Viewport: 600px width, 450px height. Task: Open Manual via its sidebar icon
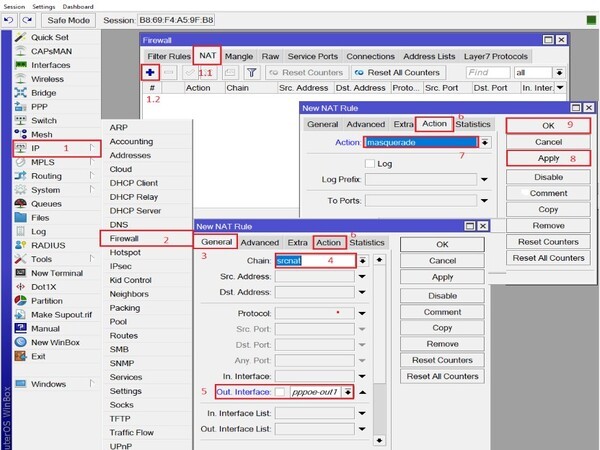click(x=20, y=328)
